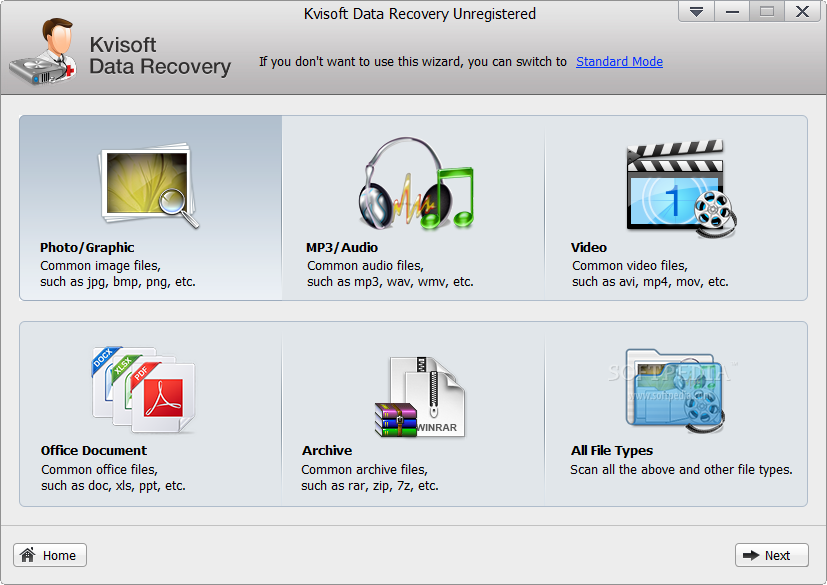Viewport: 827px width, 585px height.
Task: Select the Office Document files icon
Action: click(143, 390)
